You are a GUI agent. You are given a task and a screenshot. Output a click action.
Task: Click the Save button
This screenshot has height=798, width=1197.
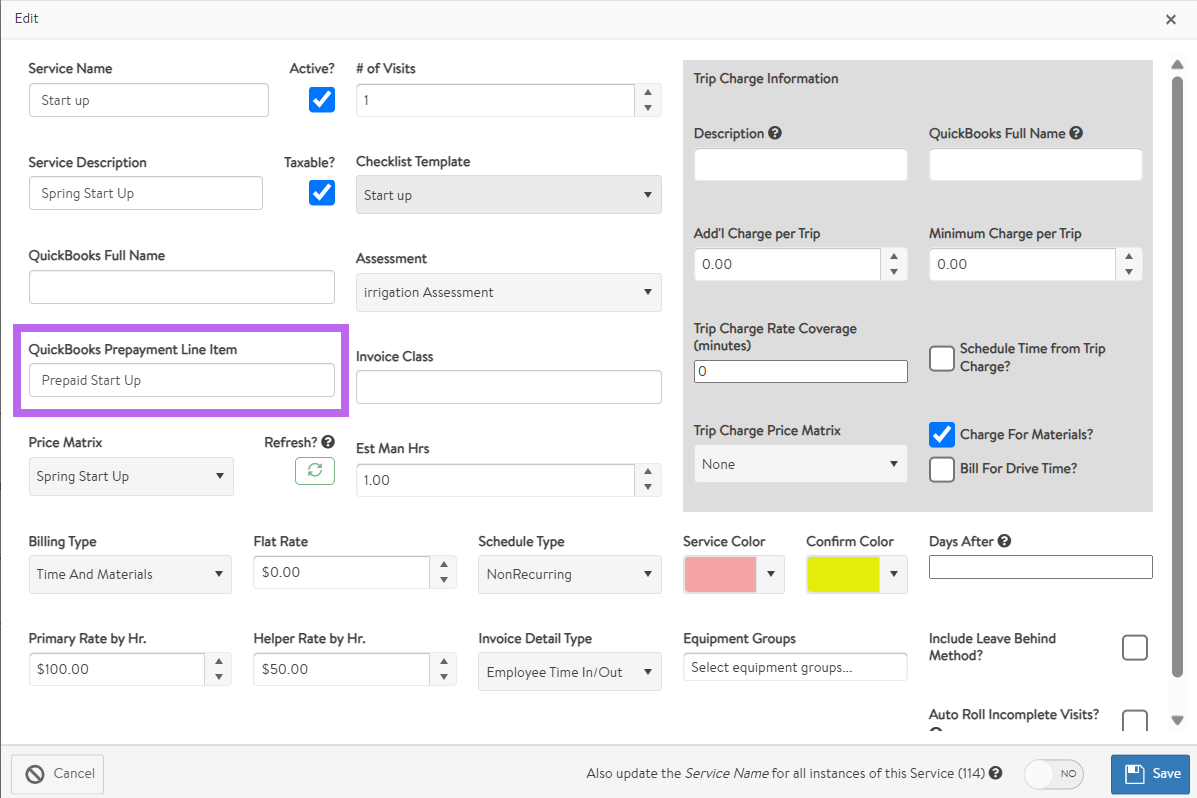[x=1150, y=773]
